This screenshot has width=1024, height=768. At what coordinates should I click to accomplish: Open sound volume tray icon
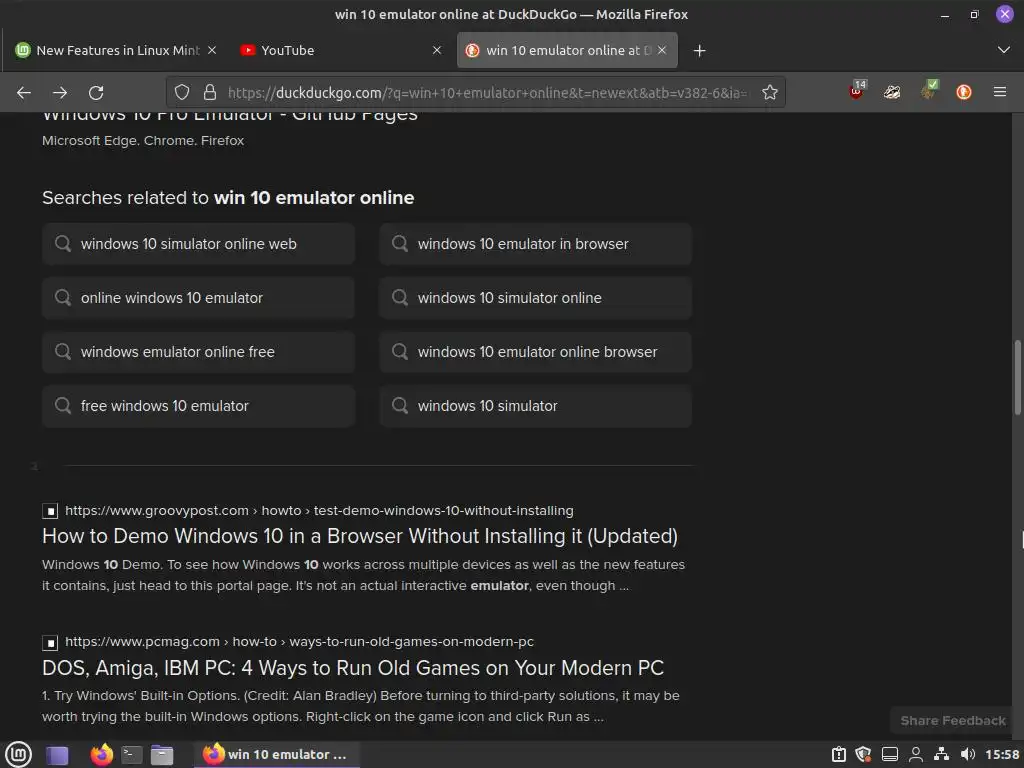click(968, 754)
